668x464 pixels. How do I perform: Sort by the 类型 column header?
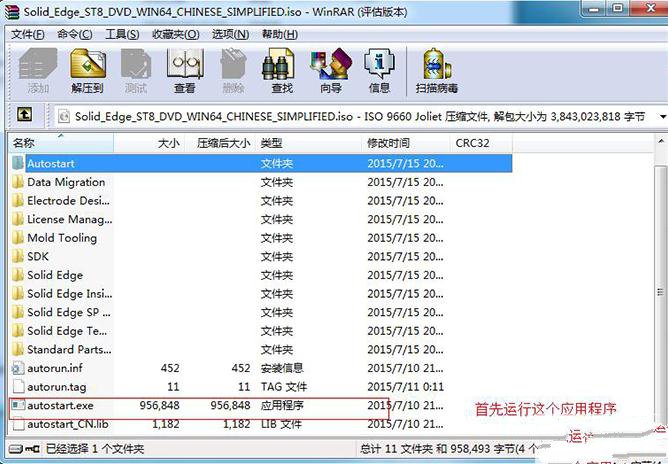[308, 143]
